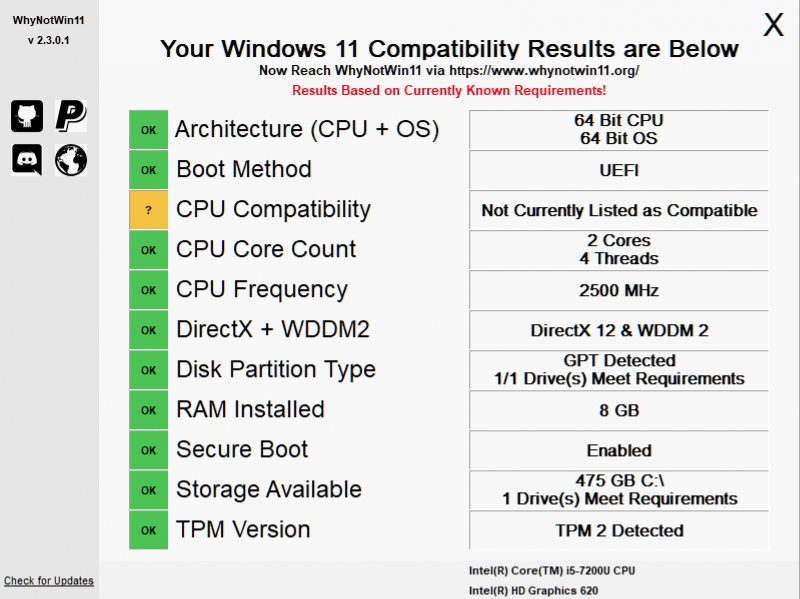Click the '2500 MHz' CPU frequency result
This screenshot has width=800, height=599.
619,290
